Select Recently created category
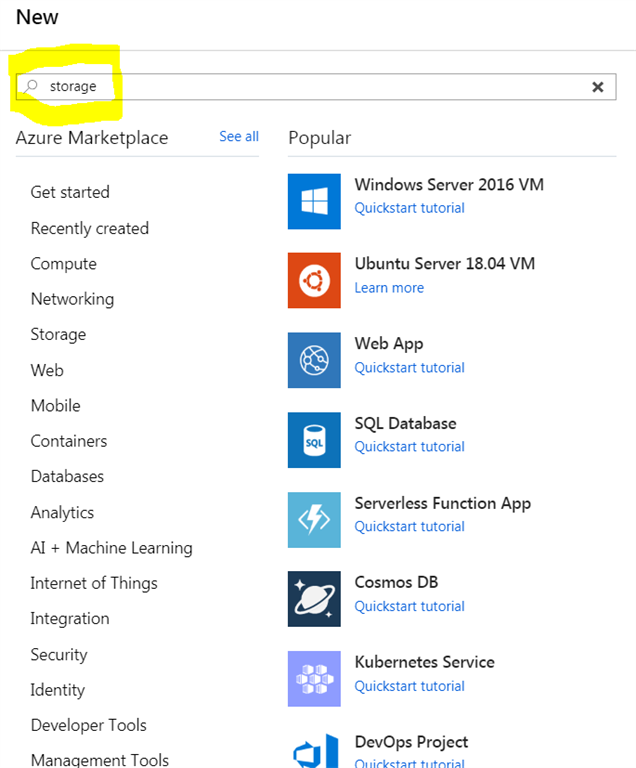The image size is (636, 768). click(90, 228)
